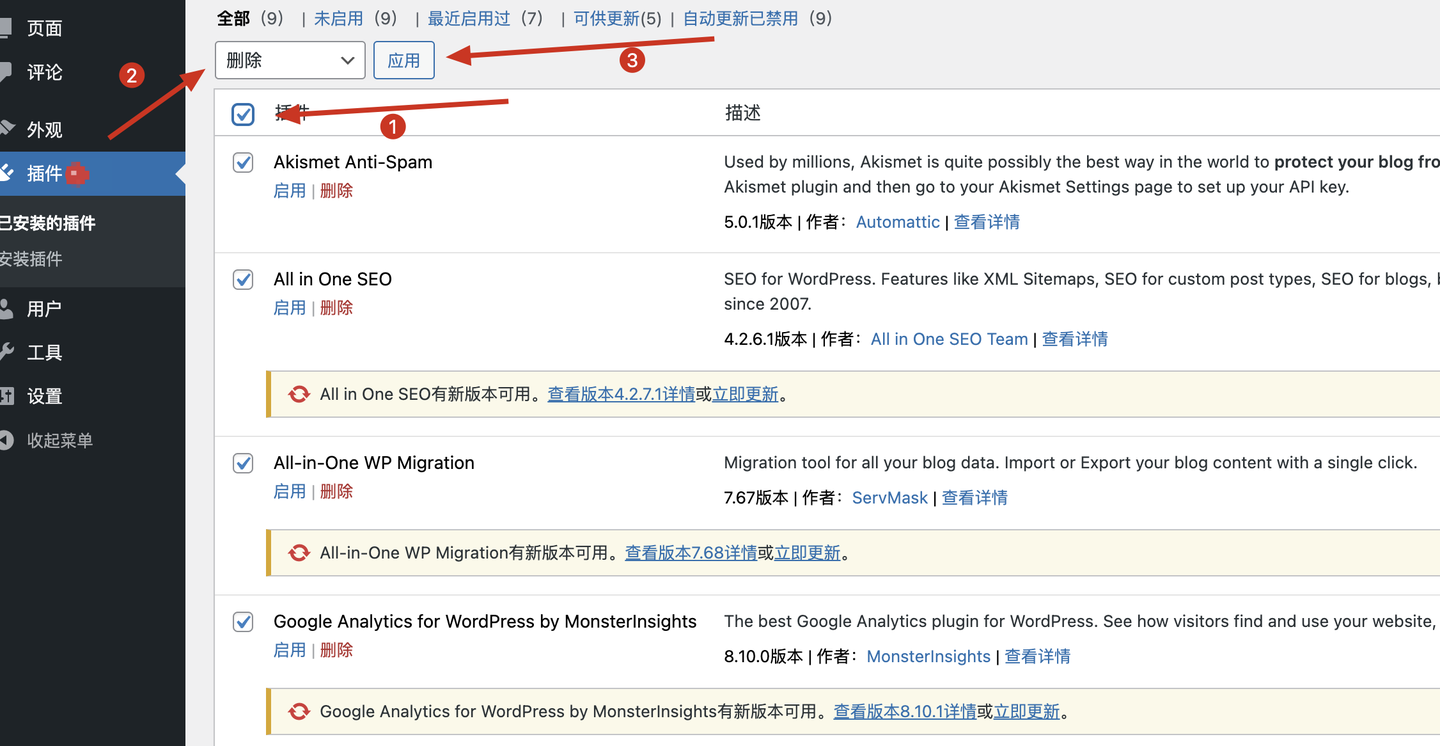Click 启用 under Akismet Anti-Spam

tap(290, 191)
